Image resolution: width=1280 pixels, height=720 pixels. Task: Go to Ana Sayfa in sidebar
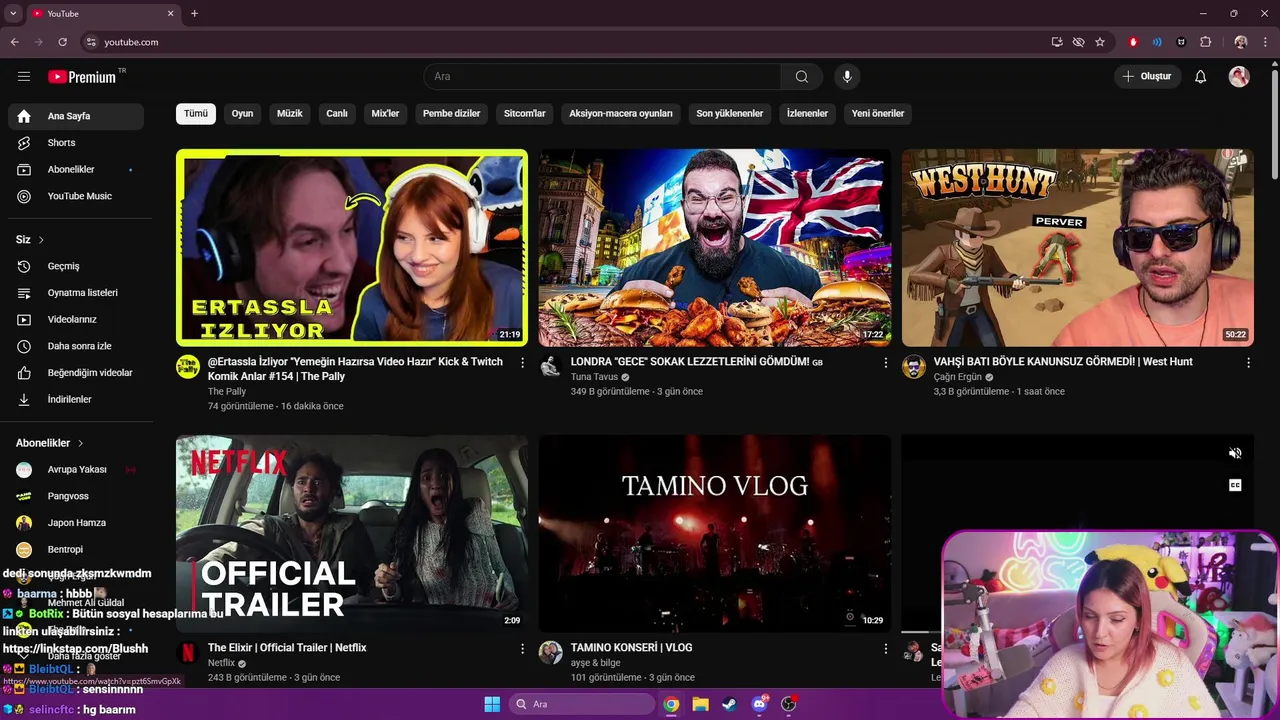(x=76, y=116)
